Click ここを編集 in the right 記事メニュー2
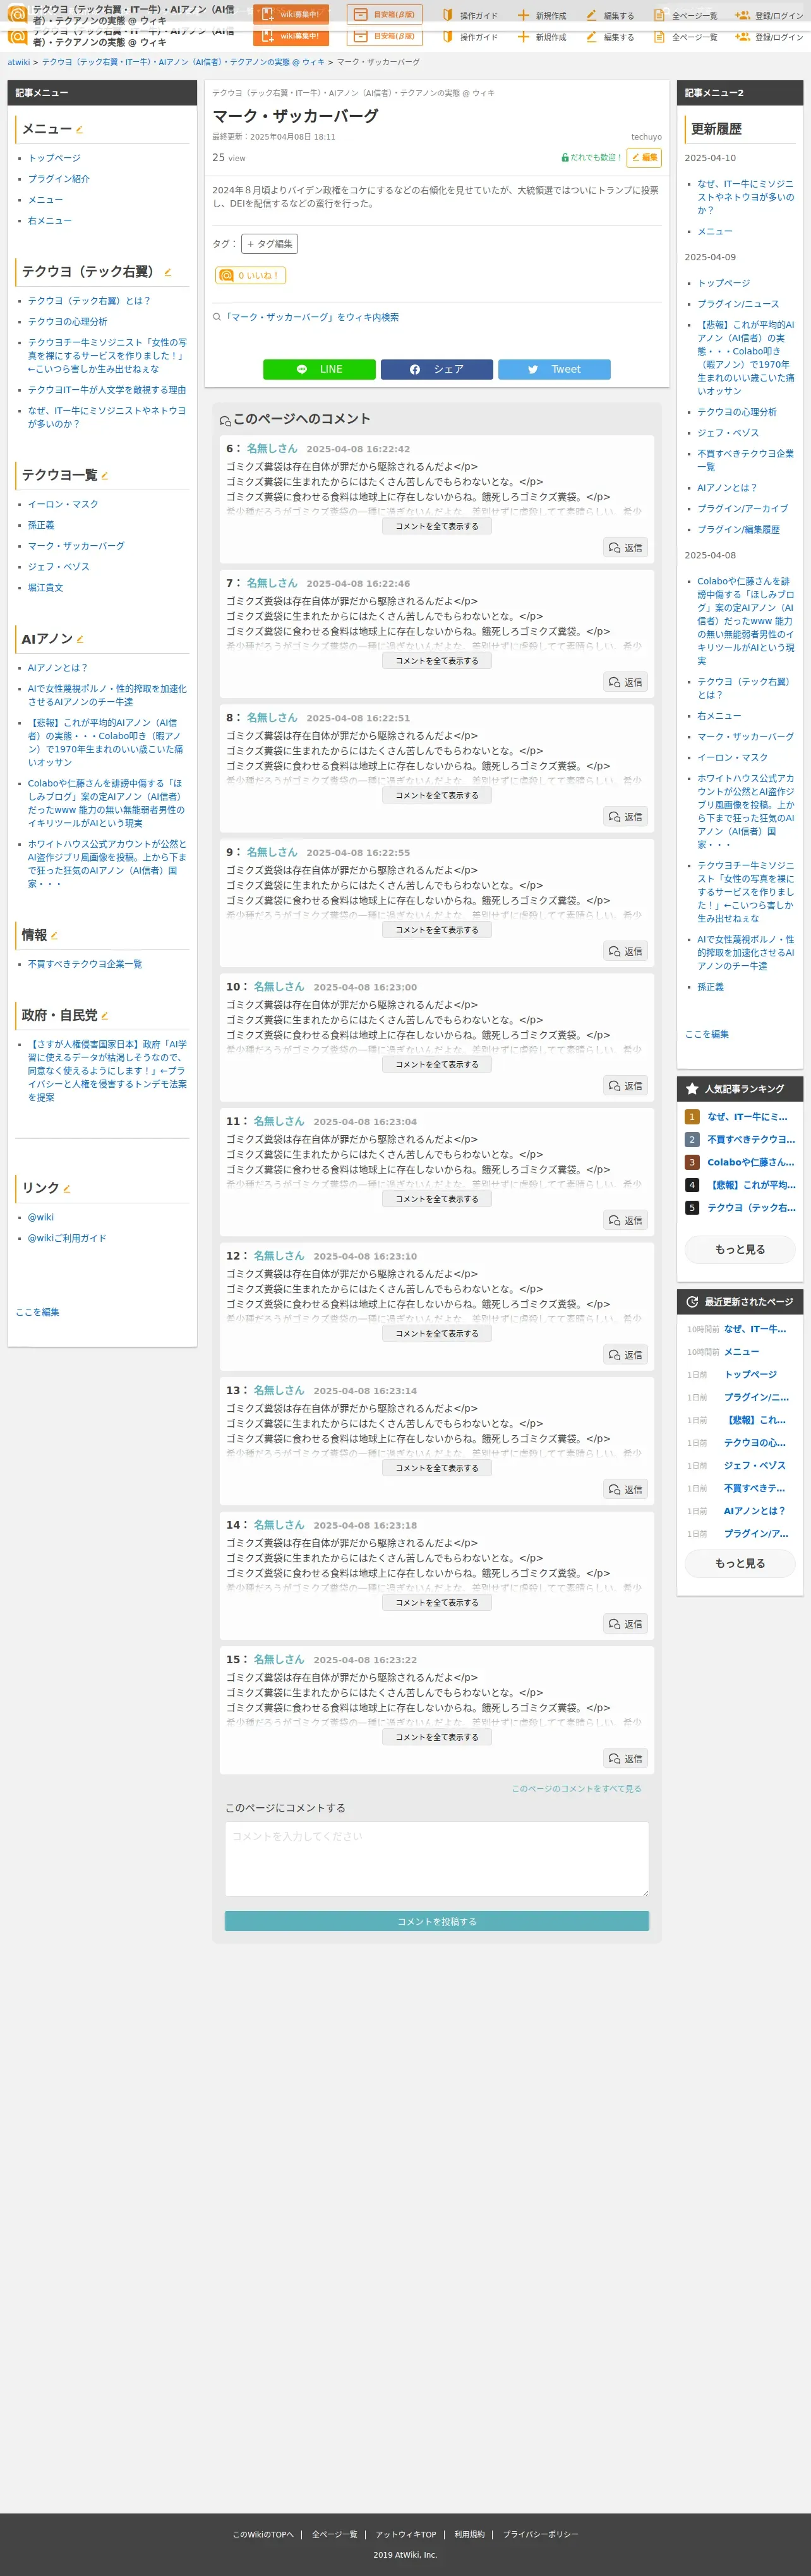This screenshot has height=2576, width=811. pos(707,1034)
